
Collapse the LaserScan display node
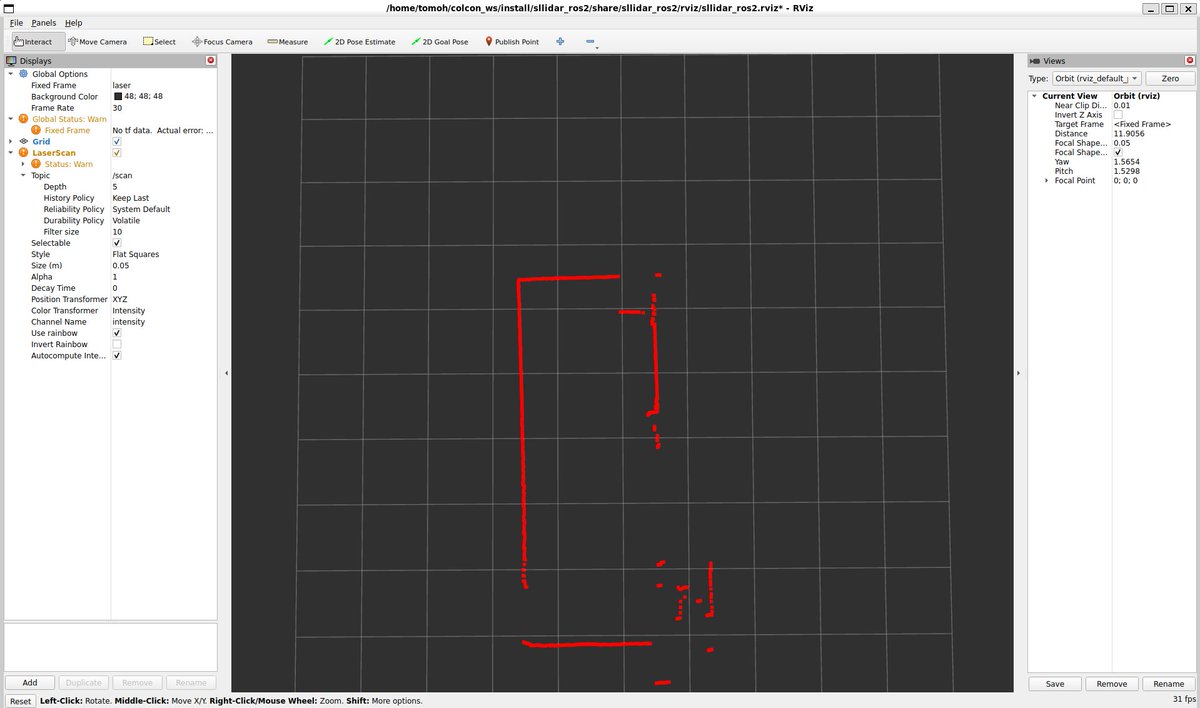pyautogui.click(x=11, y=153)
